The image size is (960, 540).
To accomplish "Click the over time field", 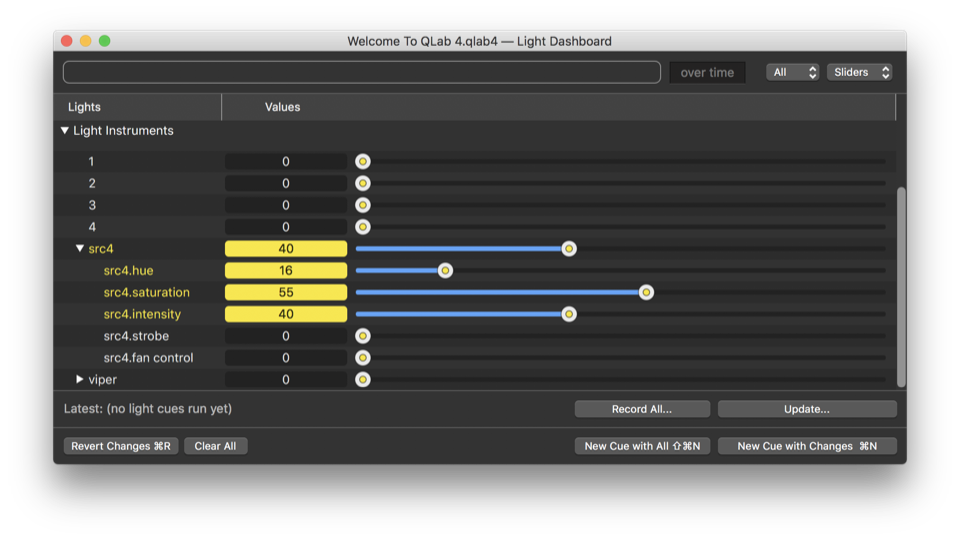I will (x=707, y=72).
